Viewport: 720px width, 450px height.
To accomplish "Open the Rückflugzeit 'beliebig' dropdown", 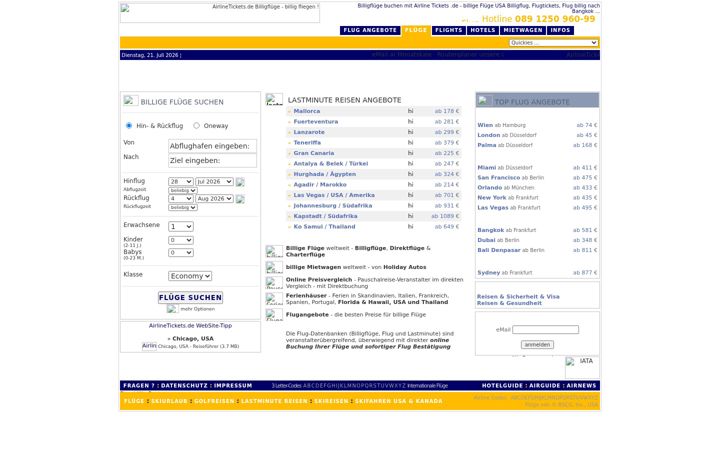I will [x=183, y=208].
